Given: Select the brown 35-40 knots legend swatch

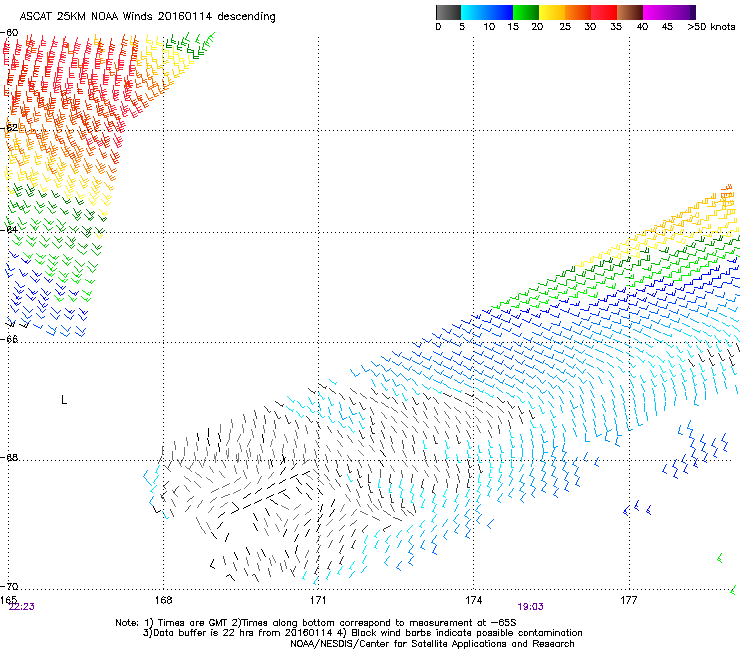Looking at the screenshot, I should [x=630, y=12].
